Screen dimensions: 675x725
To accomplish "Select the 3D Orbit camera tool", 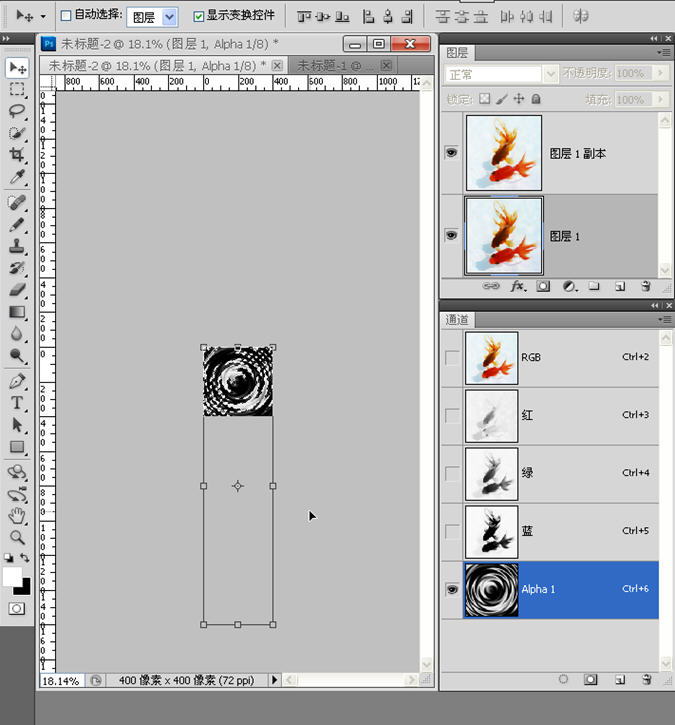I will pyautogui.click(x=17, y=494).
